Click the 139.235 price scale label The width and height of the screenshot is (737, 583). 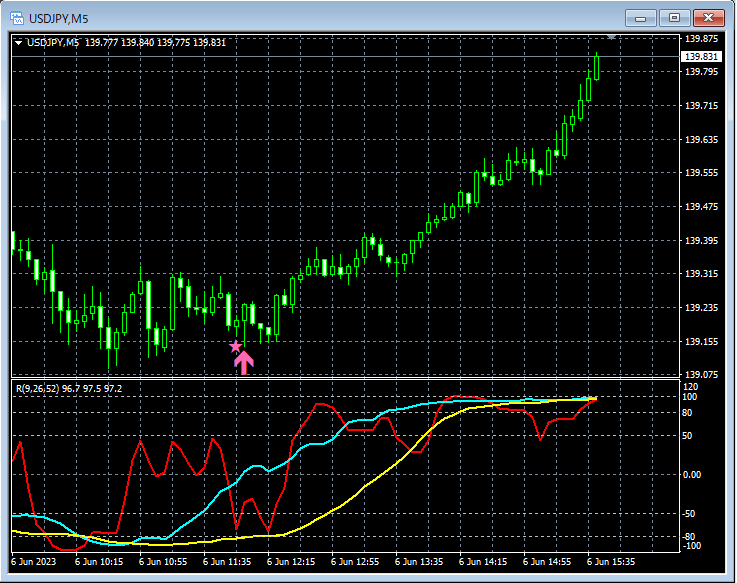(701, 307)
